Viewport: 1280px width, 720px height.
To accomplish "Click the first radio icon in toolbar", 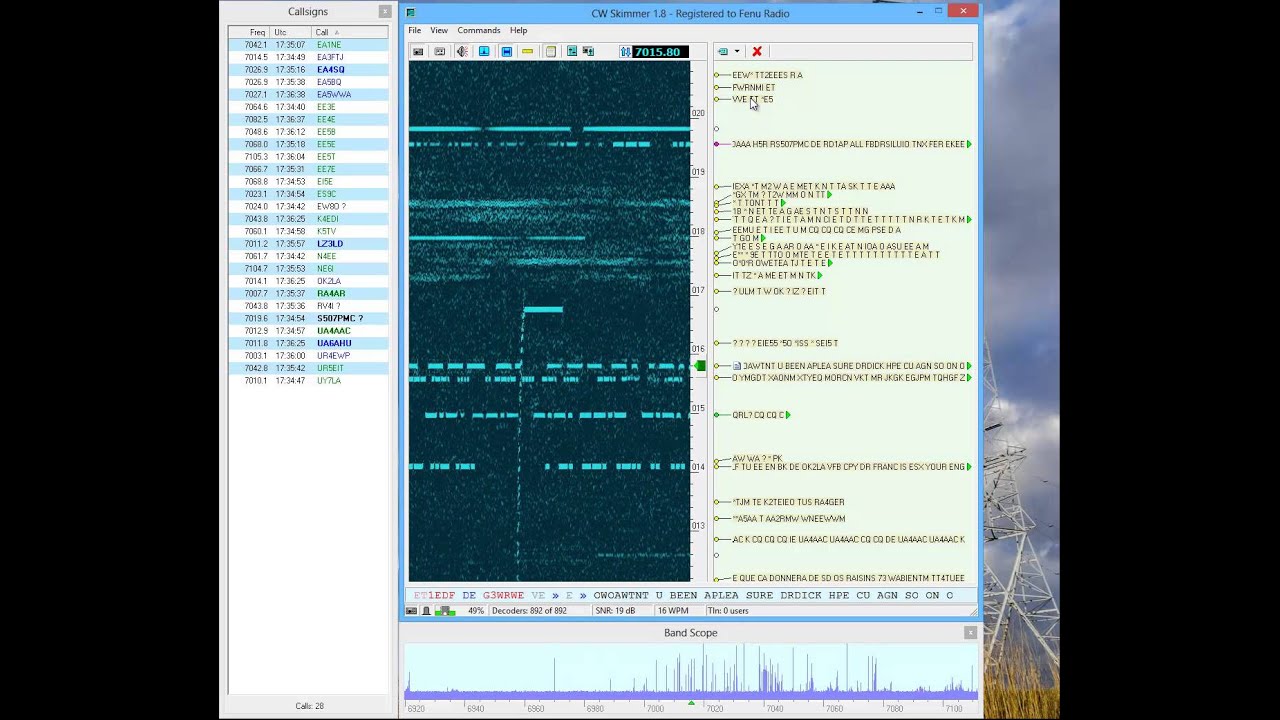I will click(x=418, y=52).
